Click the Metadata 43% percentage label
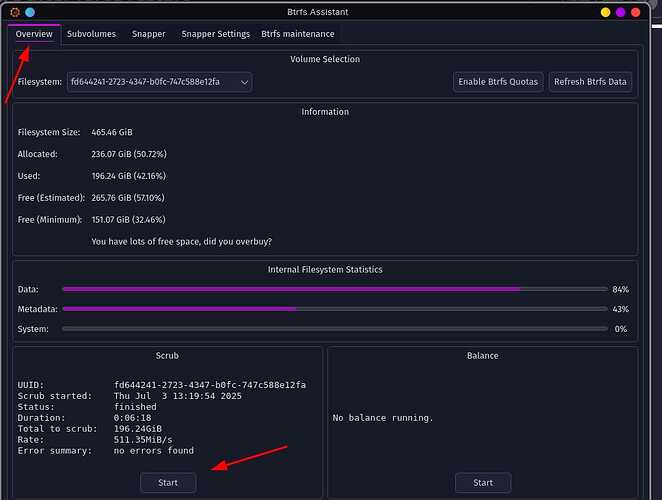This screenshot has width=662, height=500. pos(621,310)
